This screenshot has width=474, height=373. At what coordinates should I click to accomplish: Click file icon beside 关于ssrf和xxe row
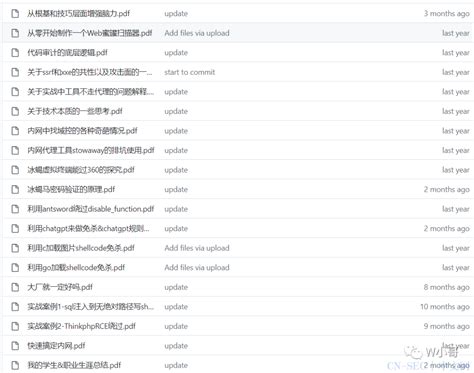click(15, 72)
